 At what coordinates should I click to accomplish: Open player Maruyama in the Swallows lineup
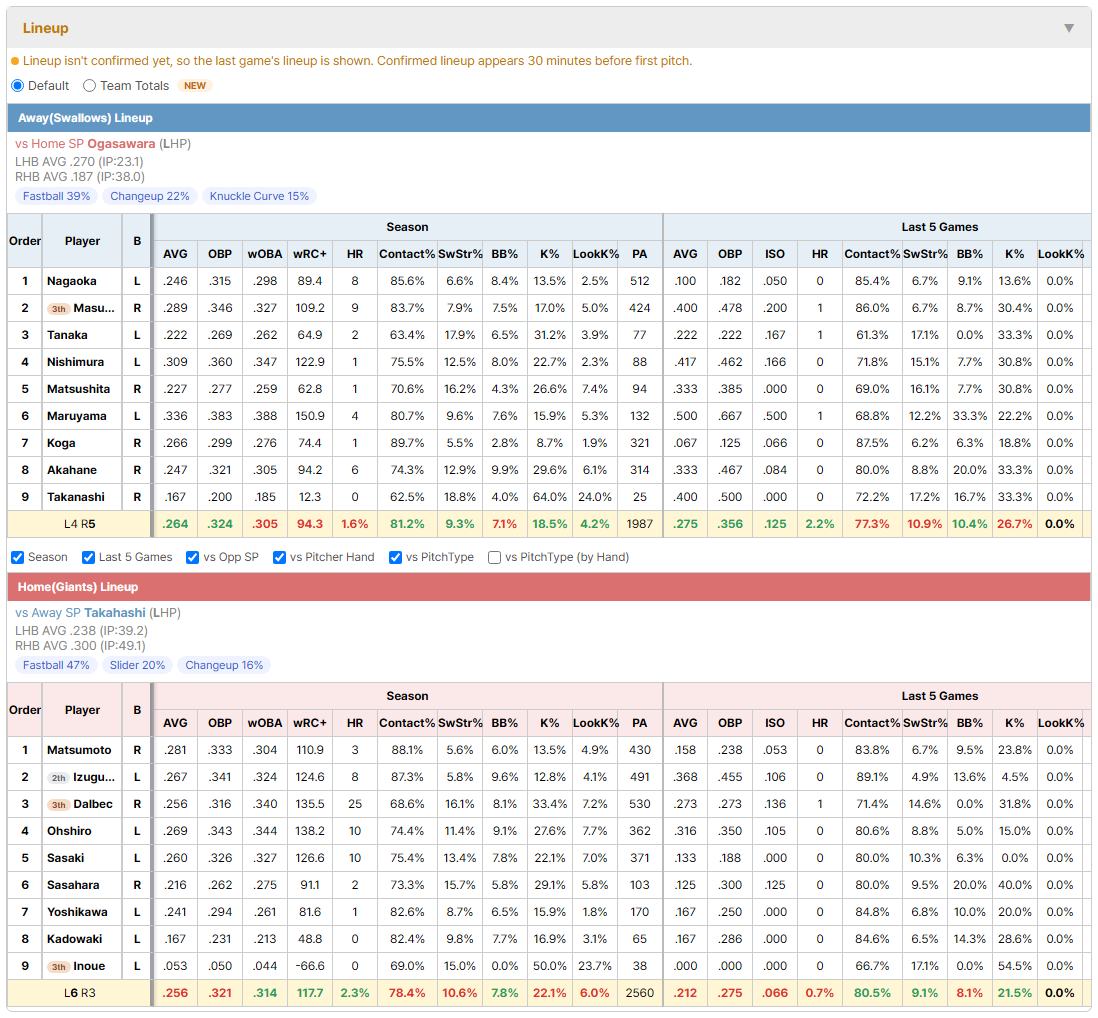tap(76, 416)
